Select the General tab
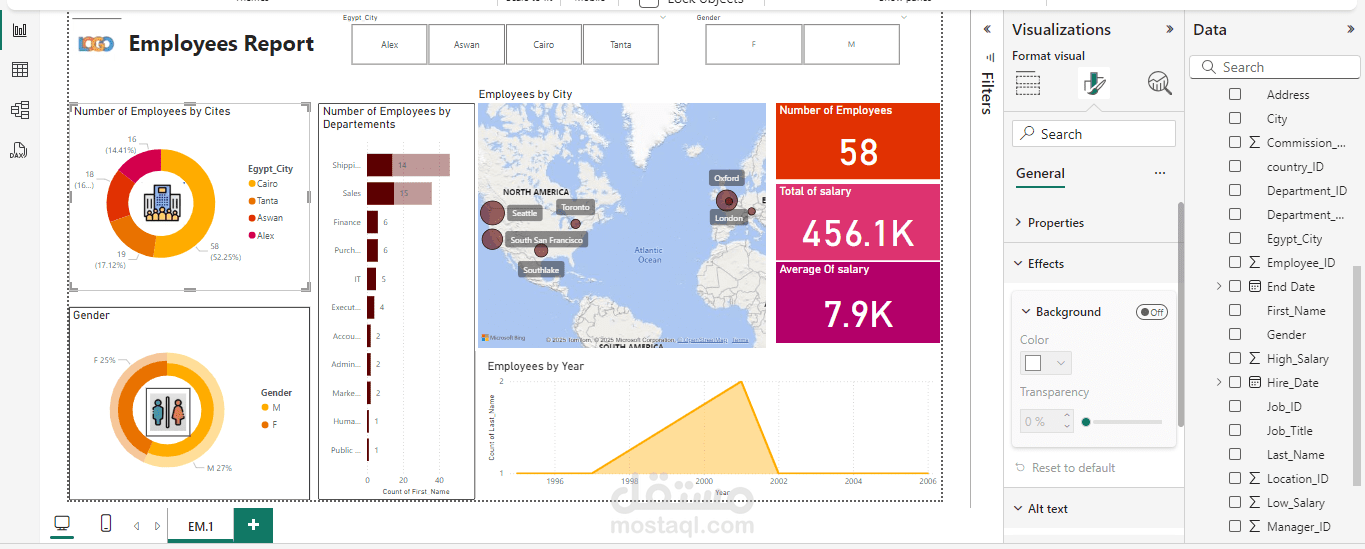This screenshot has width=1365, height=549. point(1040,173)
